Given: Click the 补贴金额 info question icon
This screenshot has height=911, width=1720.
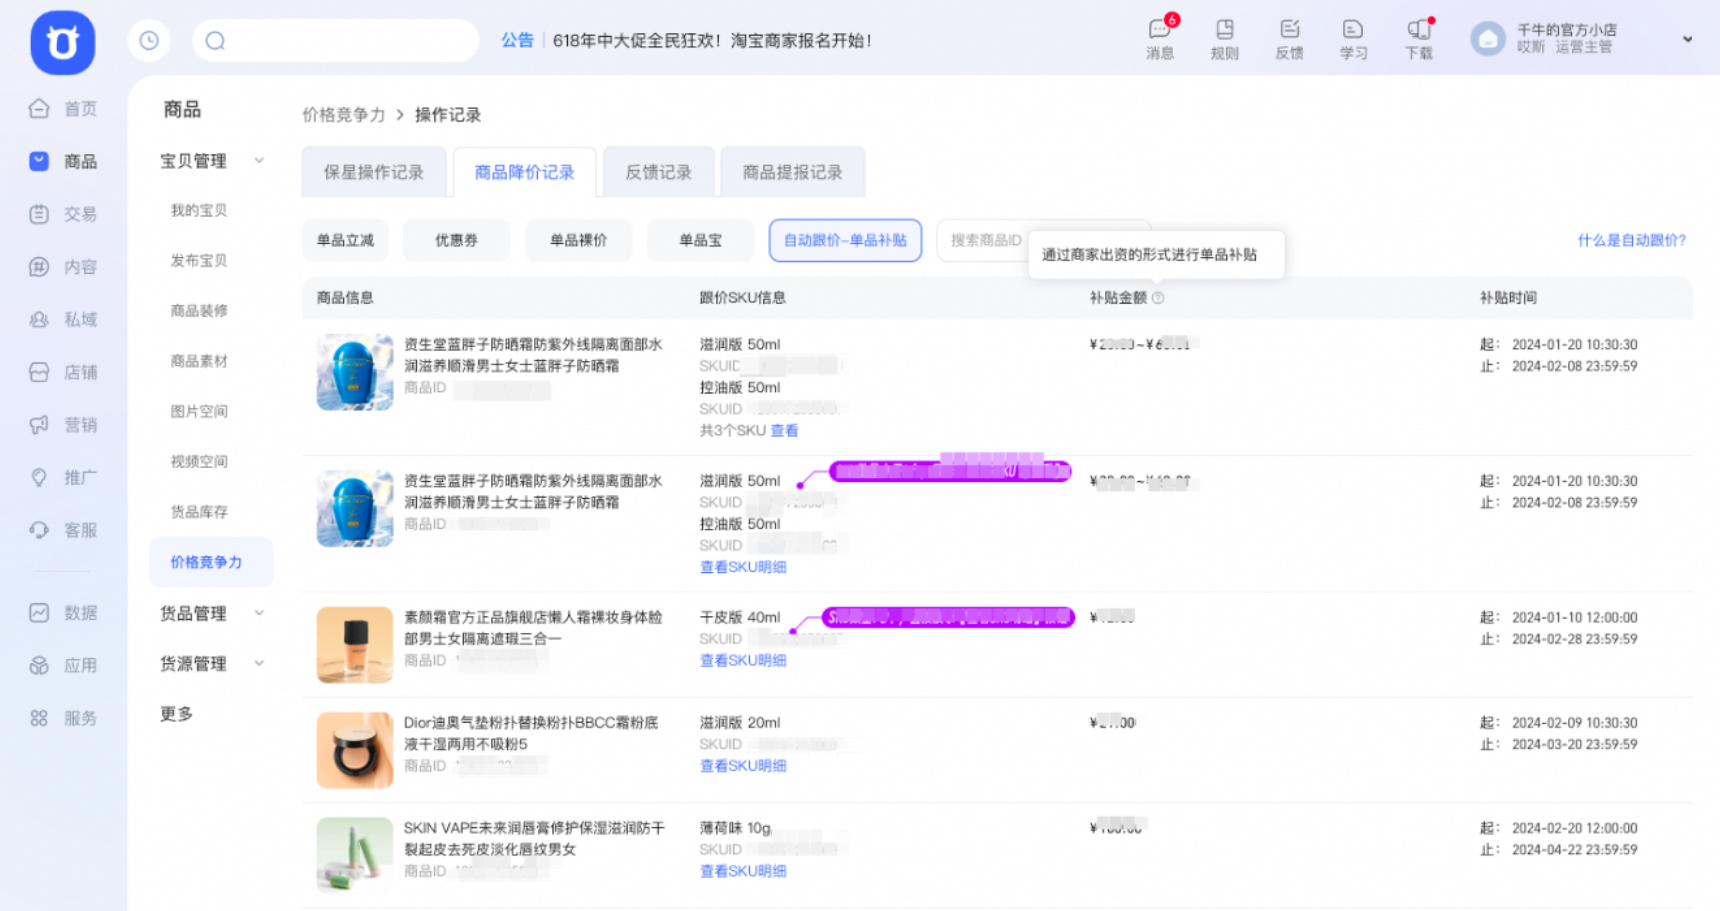Looking at the screenshot, I should 1158,298.
